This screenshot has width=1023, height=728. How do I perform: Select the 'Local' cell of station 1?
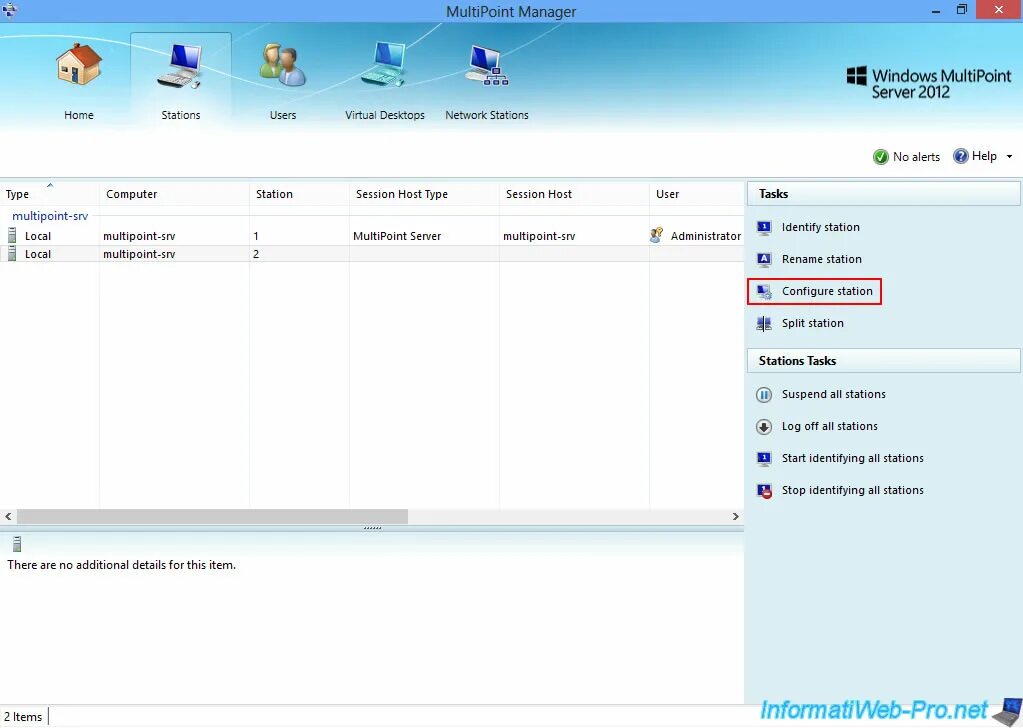coord(38,236)
